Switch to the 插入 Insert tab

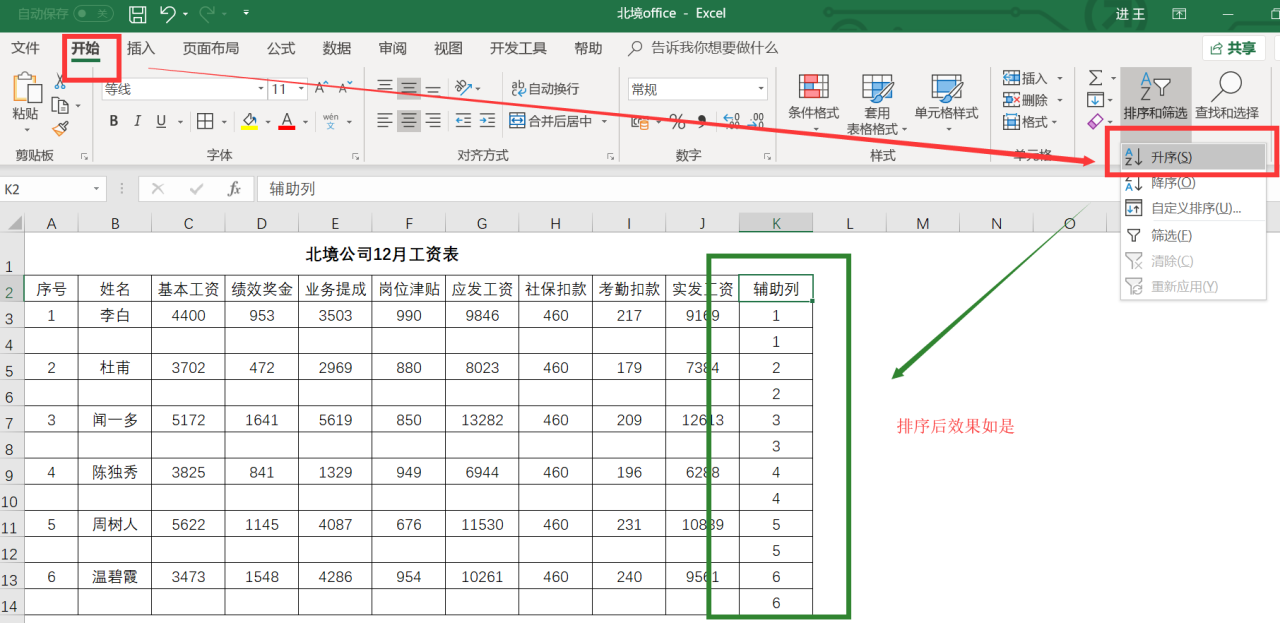(141, 48)
